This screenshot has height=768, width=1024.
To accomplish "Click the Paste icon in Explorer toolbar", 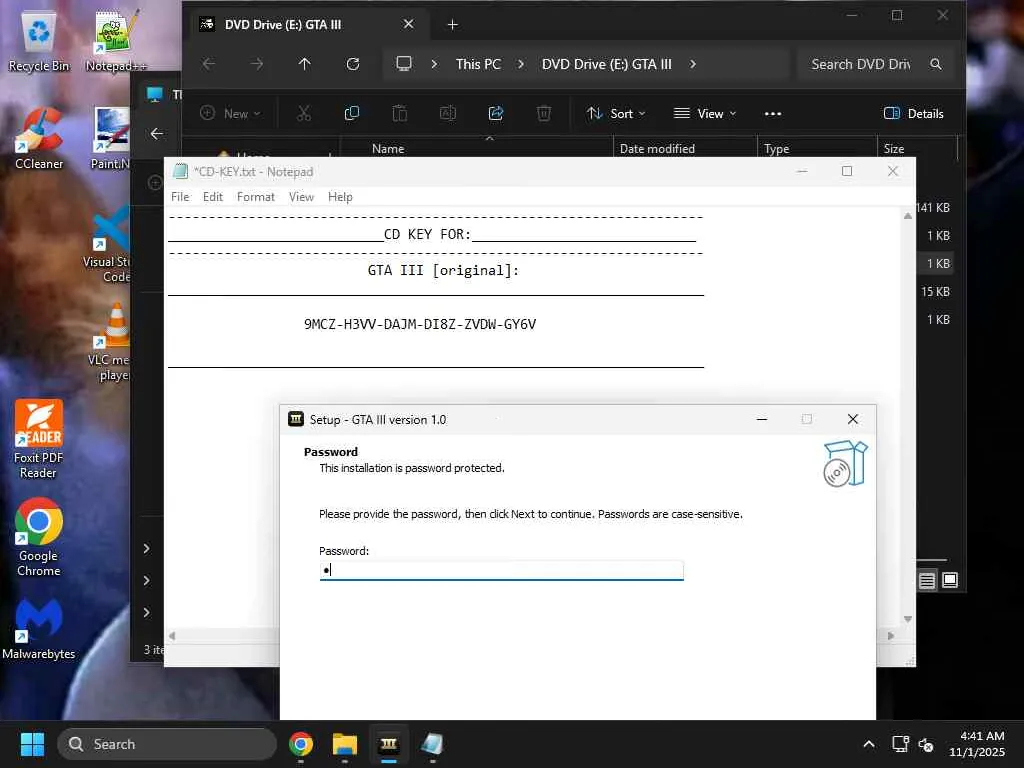I will (x=400, y=114).
